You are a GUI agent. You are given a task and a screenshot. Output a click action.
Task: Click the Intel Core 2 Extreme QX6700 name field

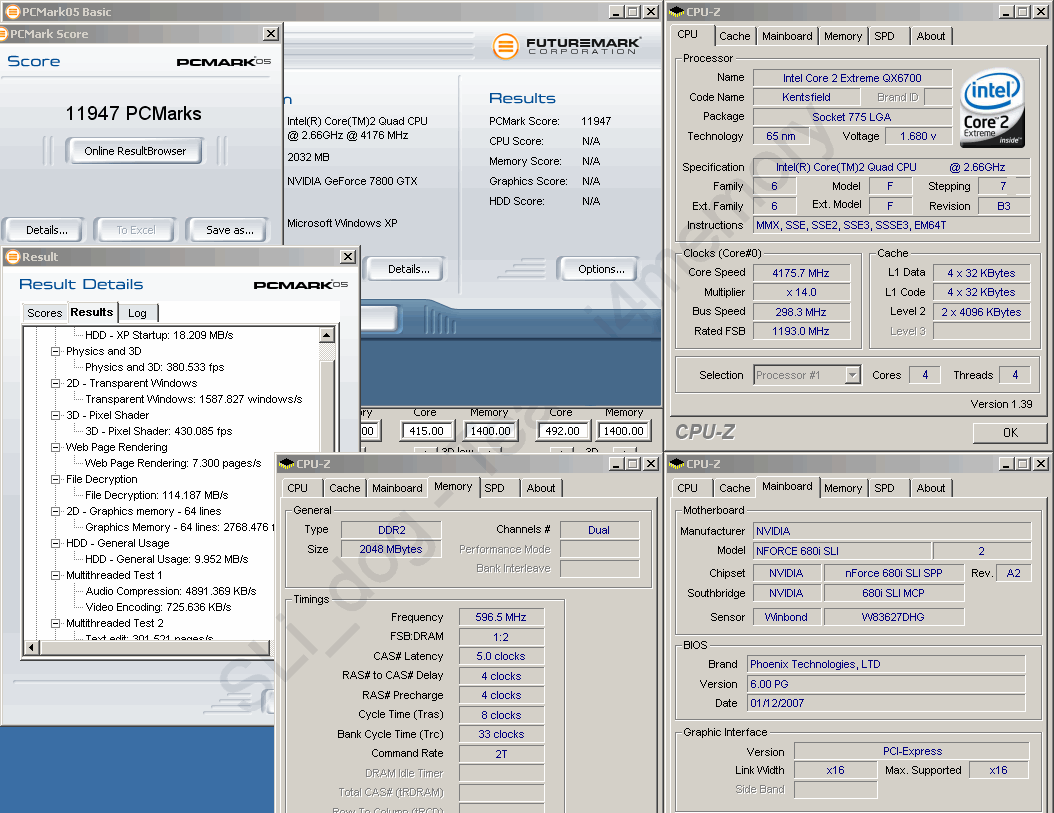(852, 78)
